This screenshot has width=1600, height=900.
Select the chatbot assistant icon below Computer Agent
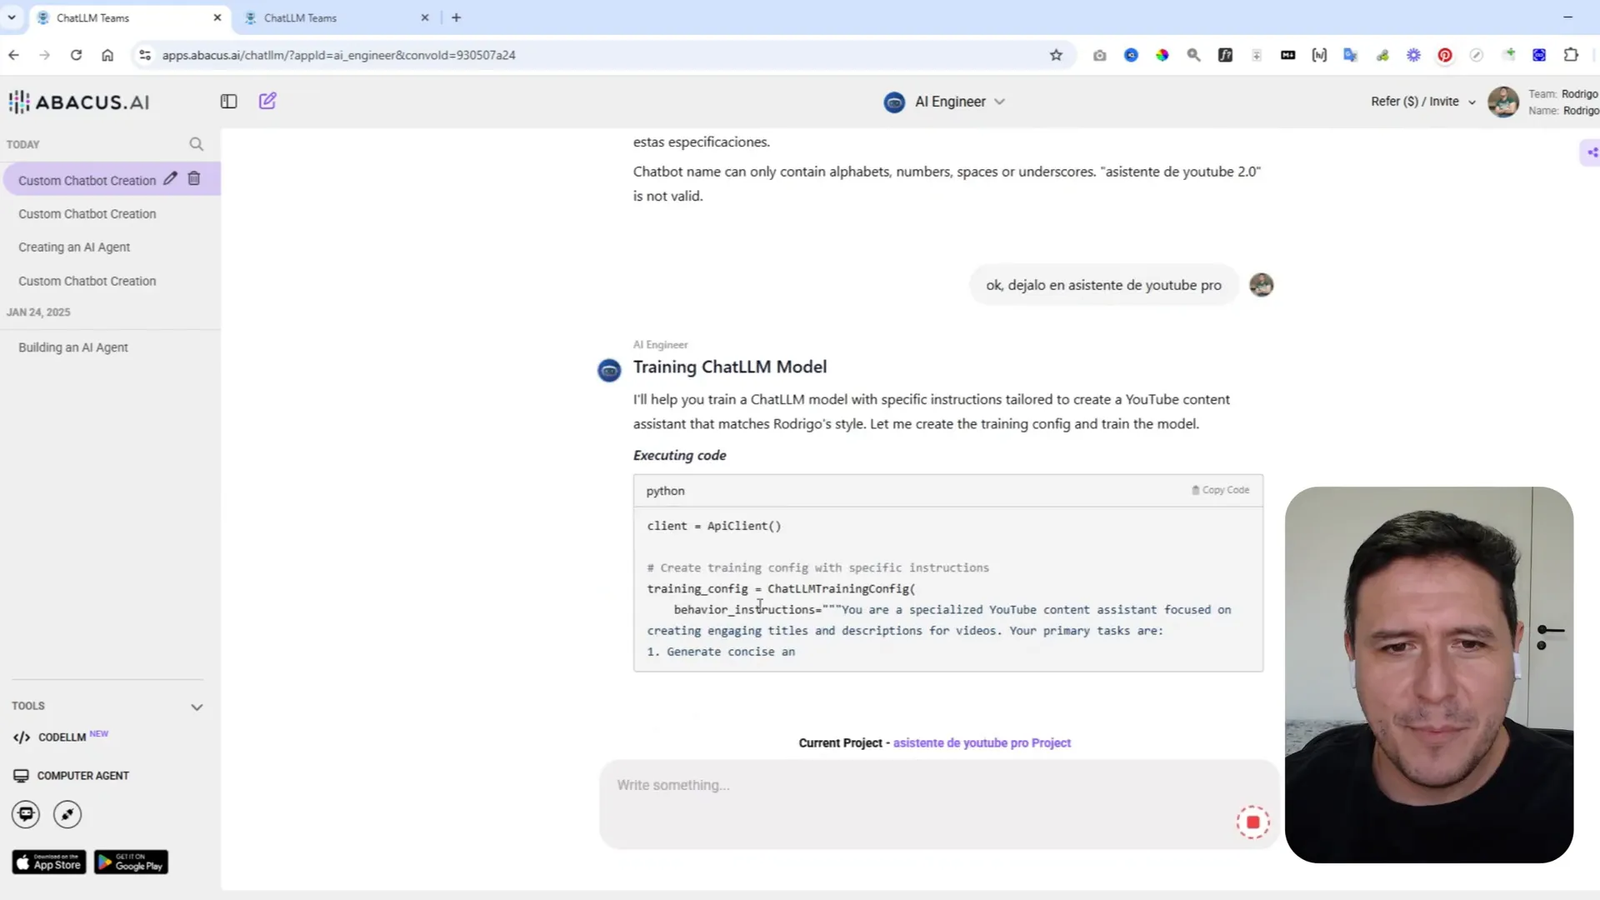(x=25, y=814)
